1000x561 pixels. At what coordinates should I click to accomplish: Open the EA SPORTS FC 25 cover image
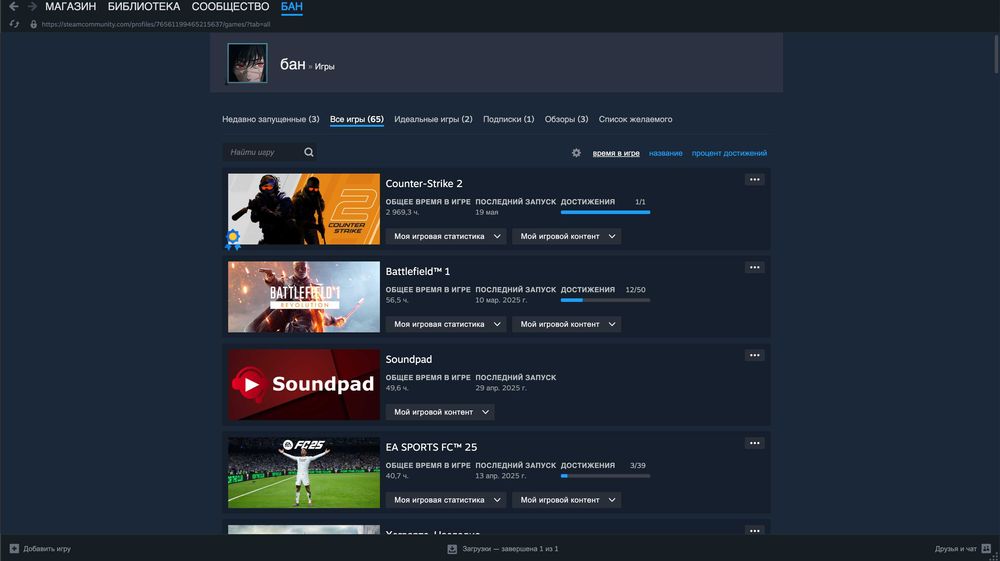click(x=304, y=473)
